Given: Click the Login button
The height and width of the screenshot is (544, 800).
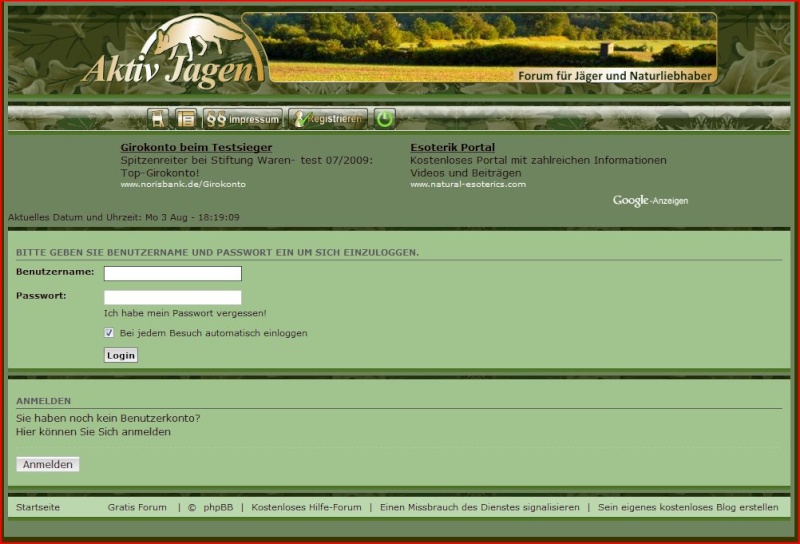Looking at the screenshot, I should point(121,355).
